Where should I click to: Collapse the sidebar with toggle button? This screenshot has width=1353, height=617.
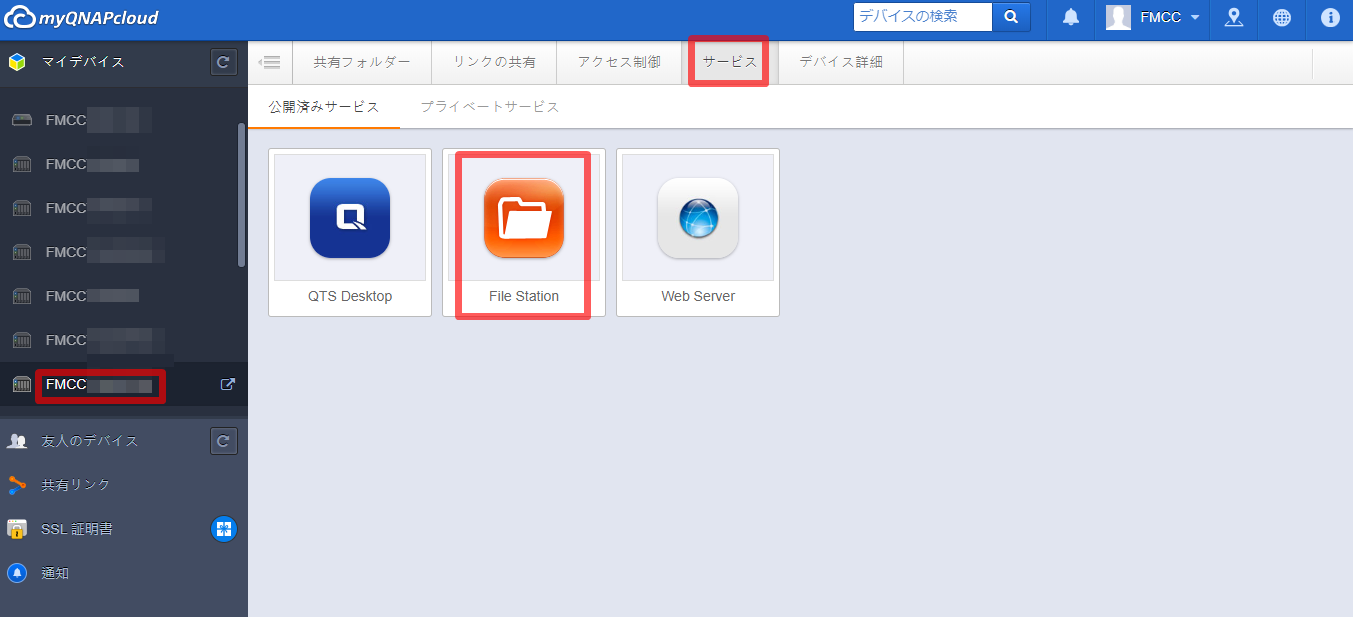[270, 62]
